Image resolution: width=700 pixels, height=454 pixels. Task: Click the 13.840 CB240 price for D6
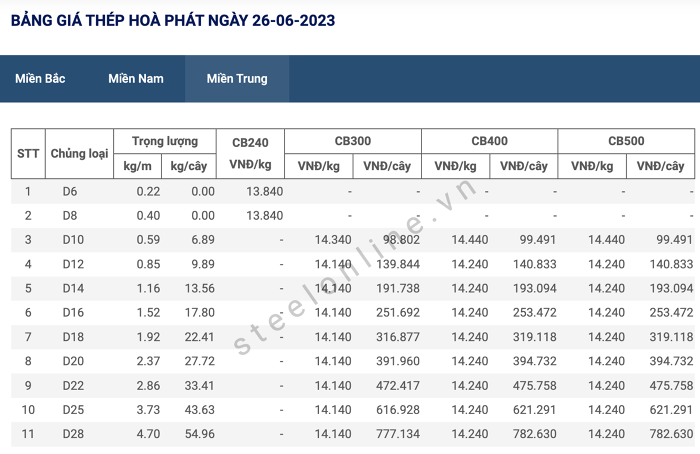click(265, 192)
